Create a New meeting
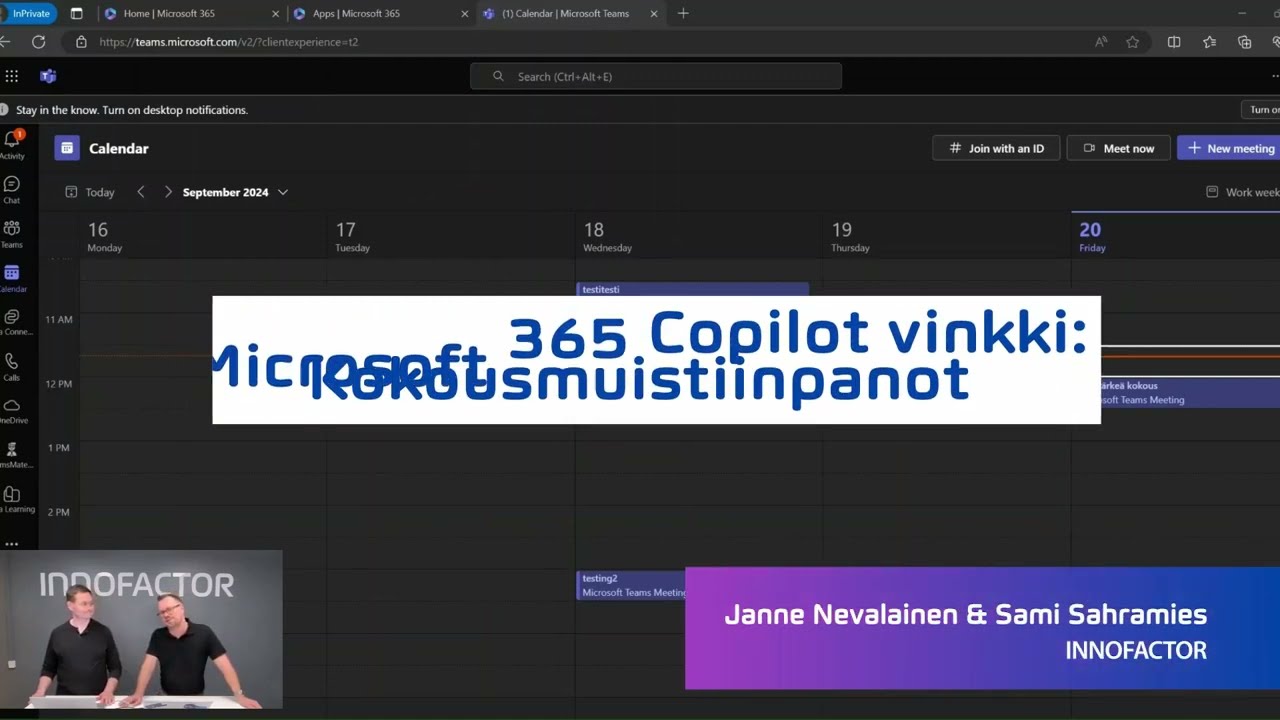 point(1229,148)
